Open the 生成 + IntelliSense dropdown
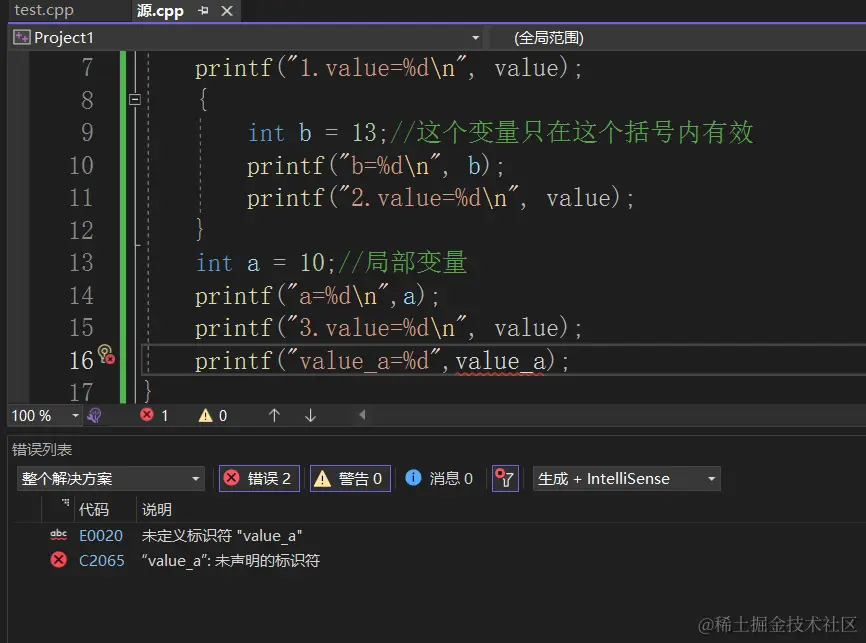This screenshot has width=866, height=643. [x=626, y=478]
